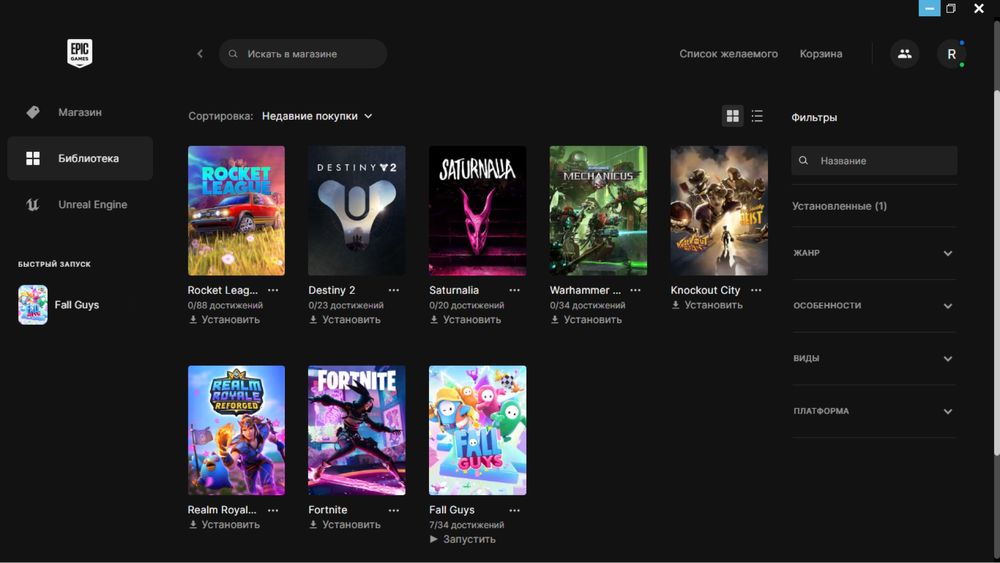Open Корзина cart link
1000x563 pixels.
(821, 54)
